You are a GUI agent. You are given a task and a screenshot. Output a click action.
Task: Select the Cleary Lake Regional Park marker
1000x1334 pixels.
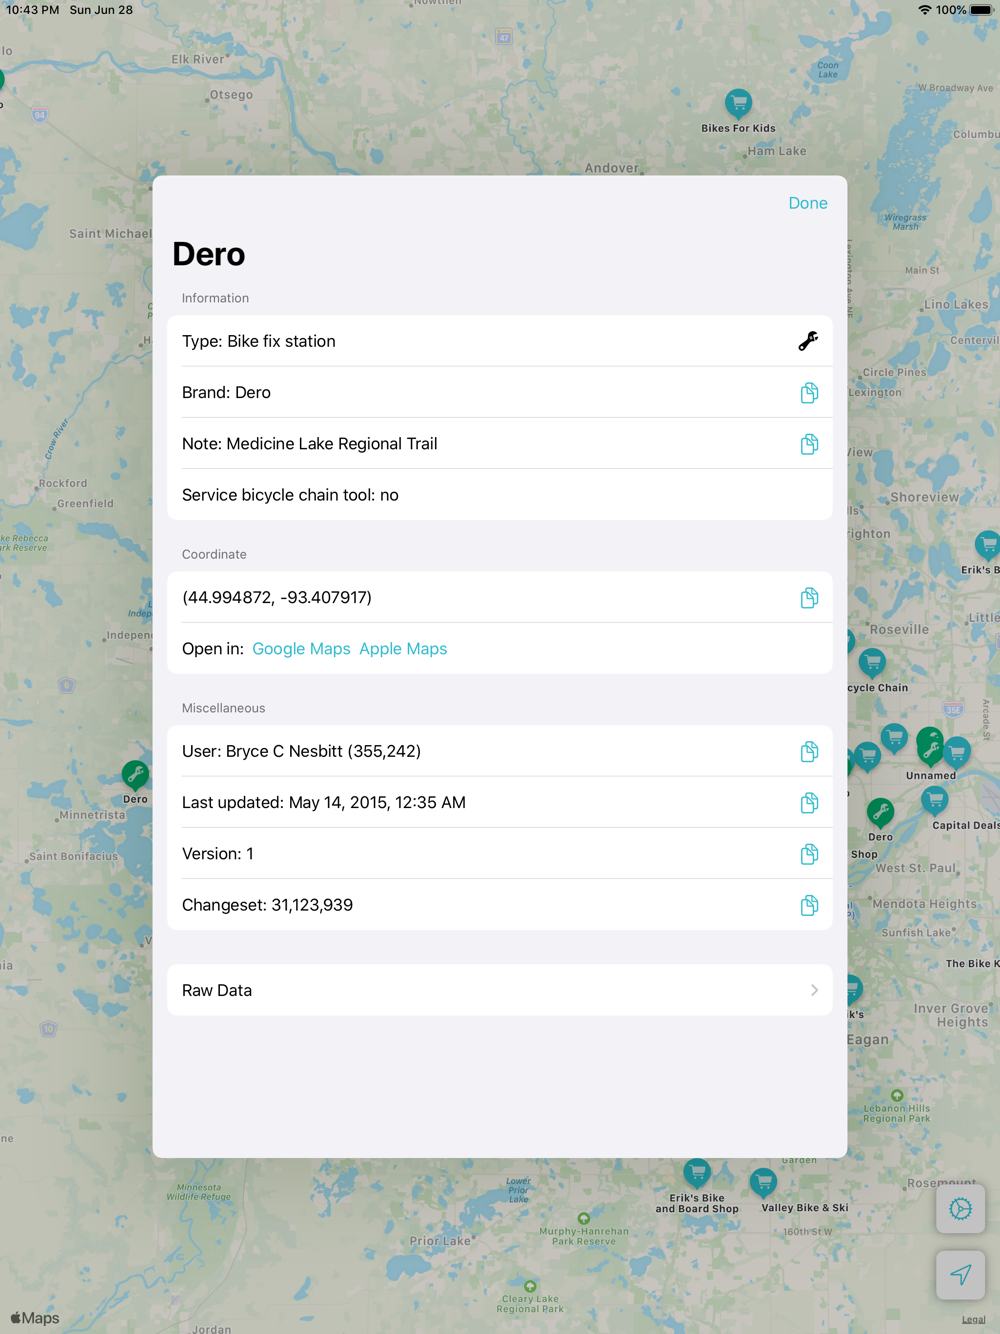(530, 1286)
